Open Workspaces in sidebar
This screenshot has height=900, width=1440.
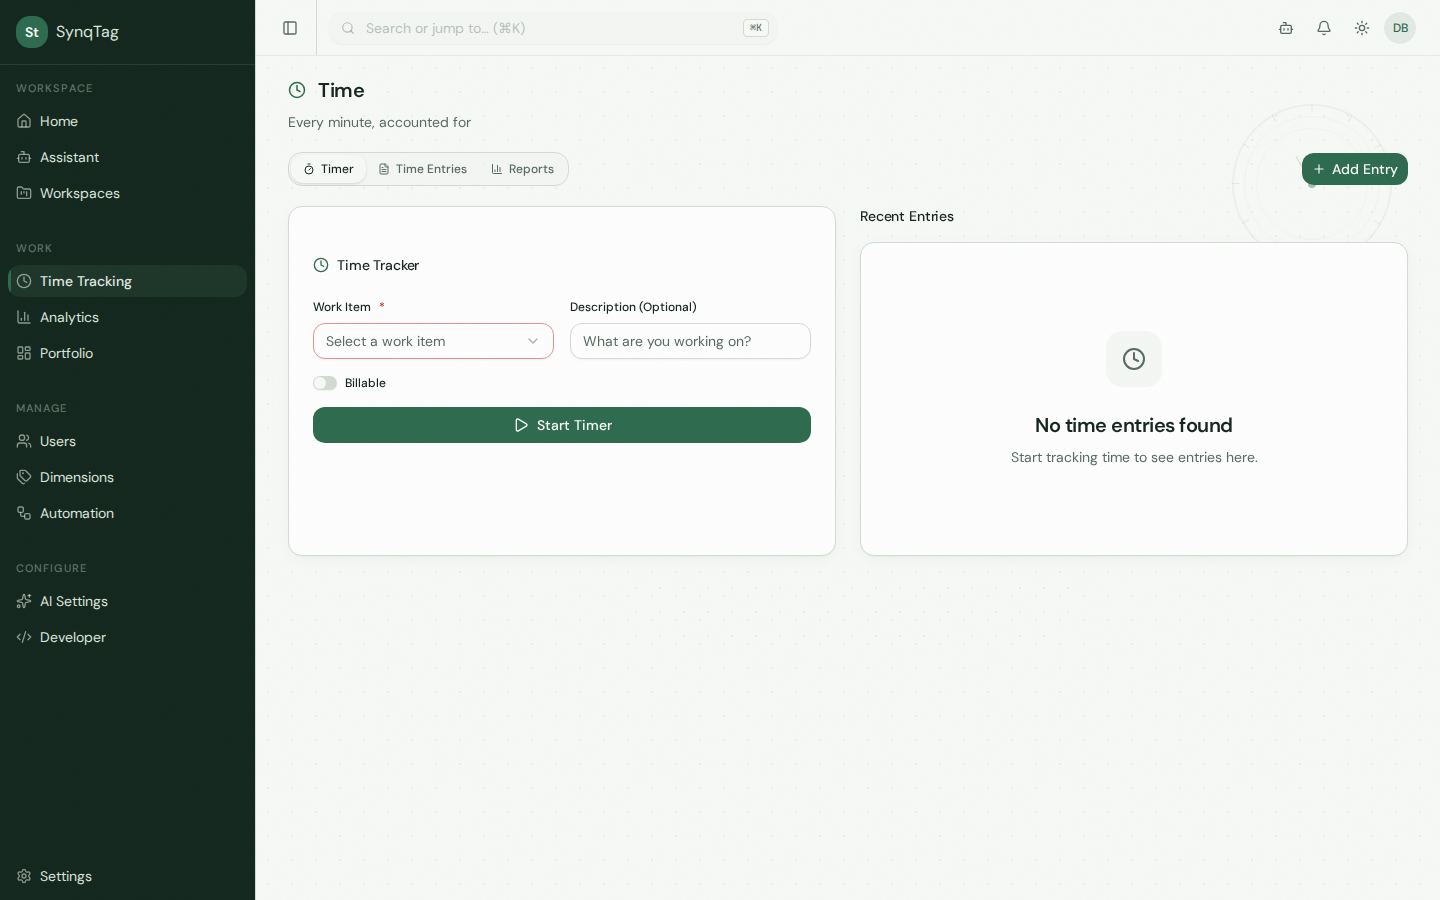(127, 193)
